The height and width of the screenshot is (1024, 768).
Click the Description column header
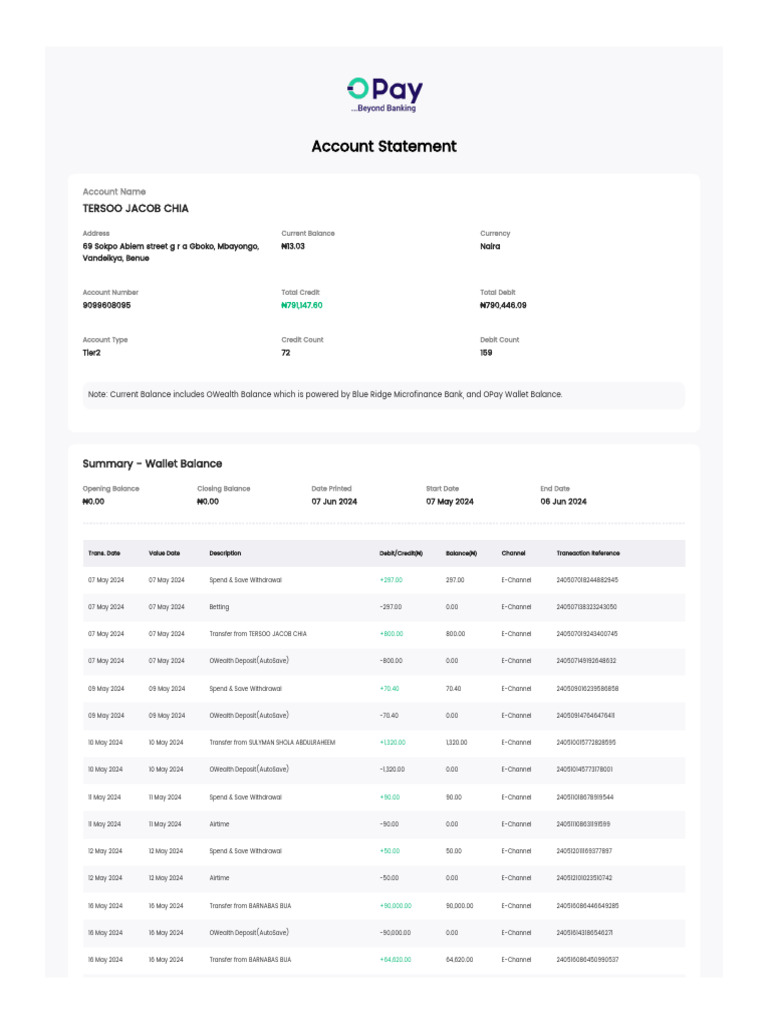point(225,553)
